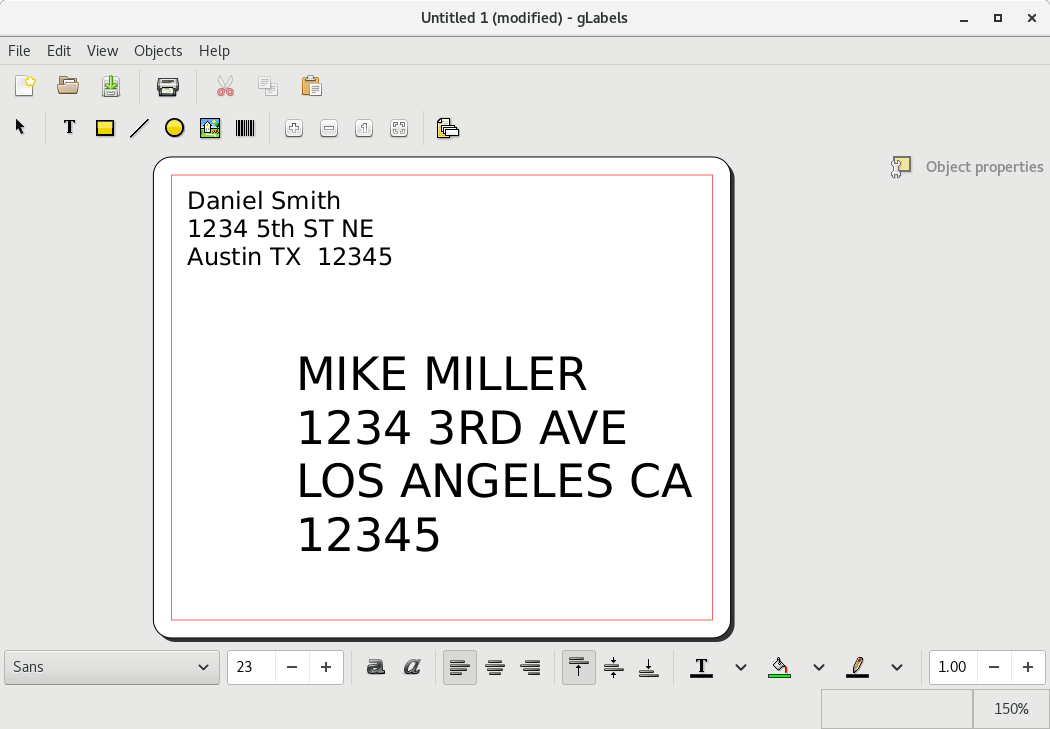Select the Barcode tool
This screenshot has height=729, width=1050.
tap(245, 128)
